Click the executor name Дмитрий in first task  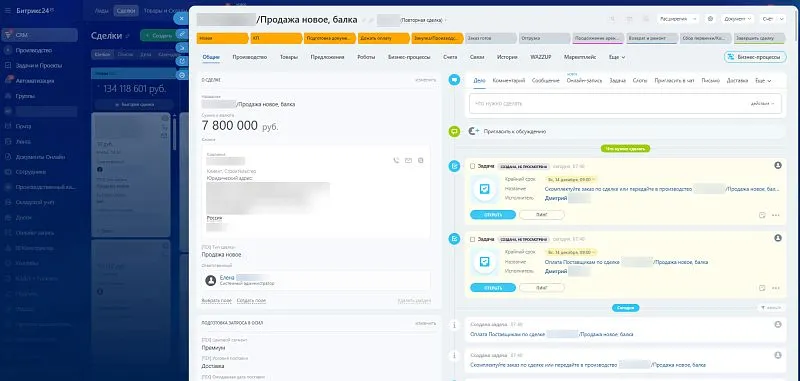click(x=556, y=198)
